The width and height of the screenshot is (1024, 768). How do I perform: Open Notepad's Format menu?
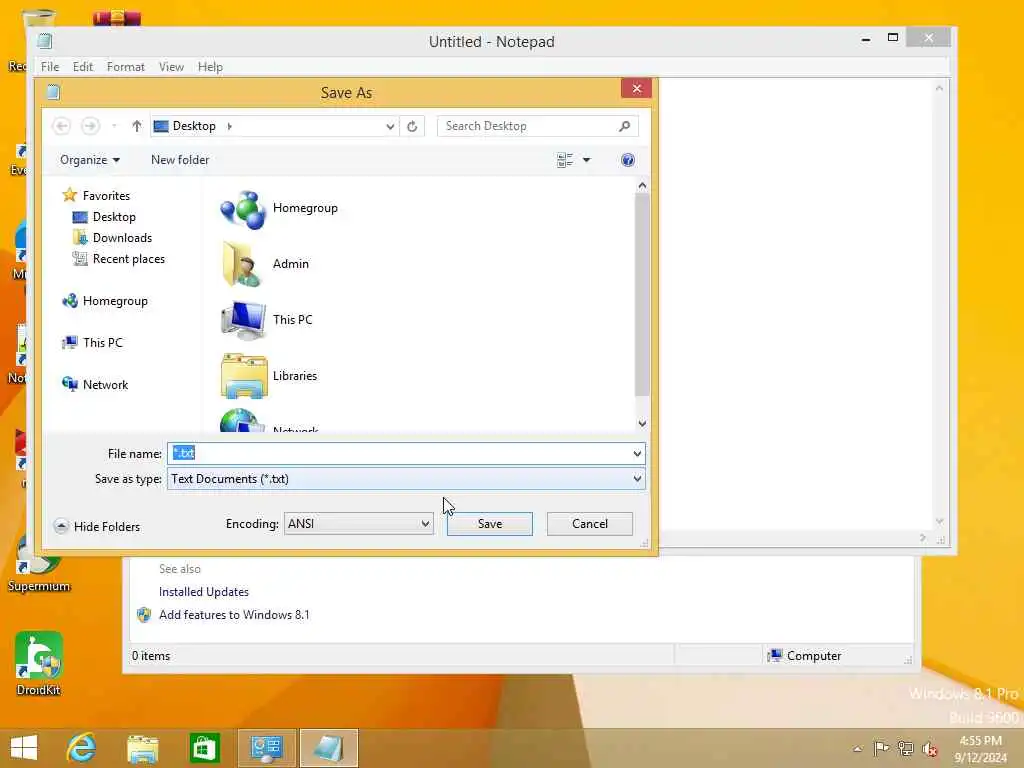125,67
